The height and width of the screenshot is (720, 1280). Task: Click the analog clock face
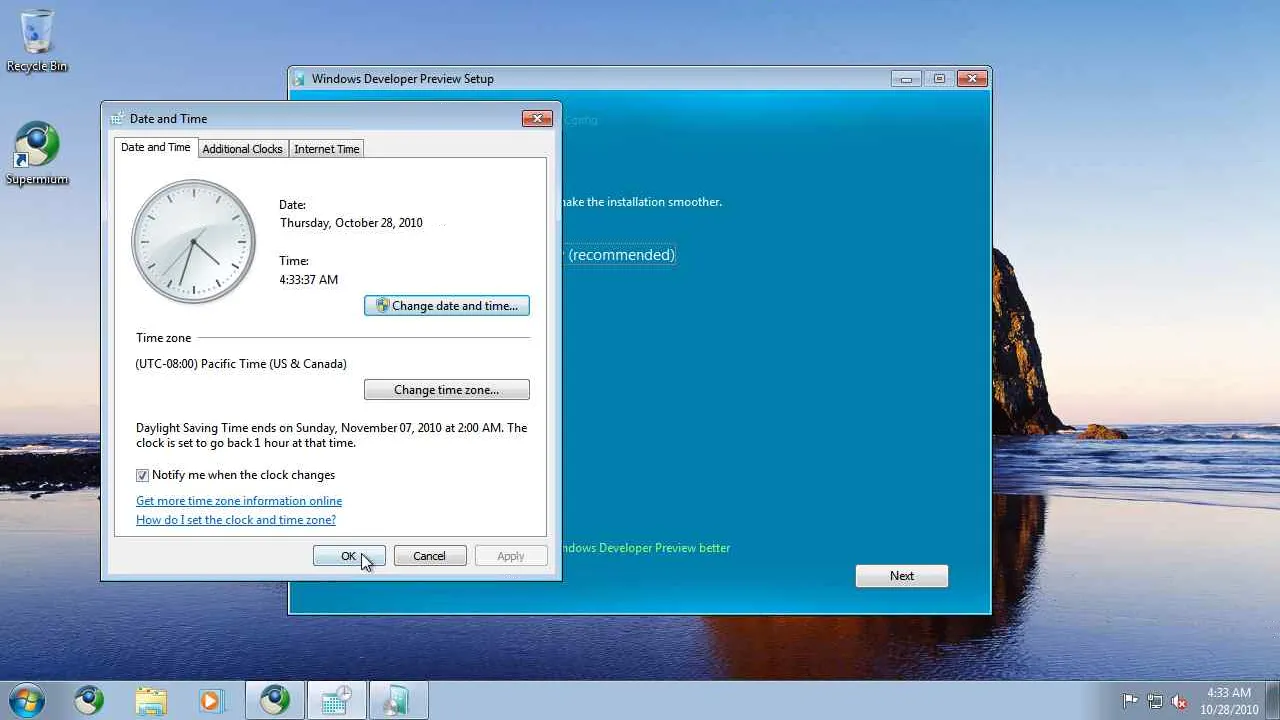coord(193,242)
